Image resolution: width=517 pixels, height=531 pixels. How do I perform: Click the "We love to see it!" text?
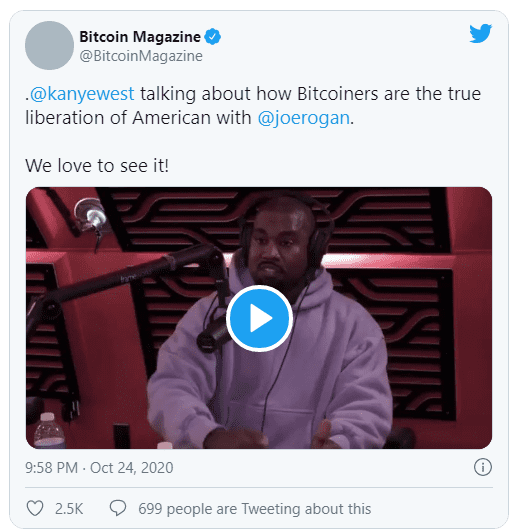(x=97, y=166)
